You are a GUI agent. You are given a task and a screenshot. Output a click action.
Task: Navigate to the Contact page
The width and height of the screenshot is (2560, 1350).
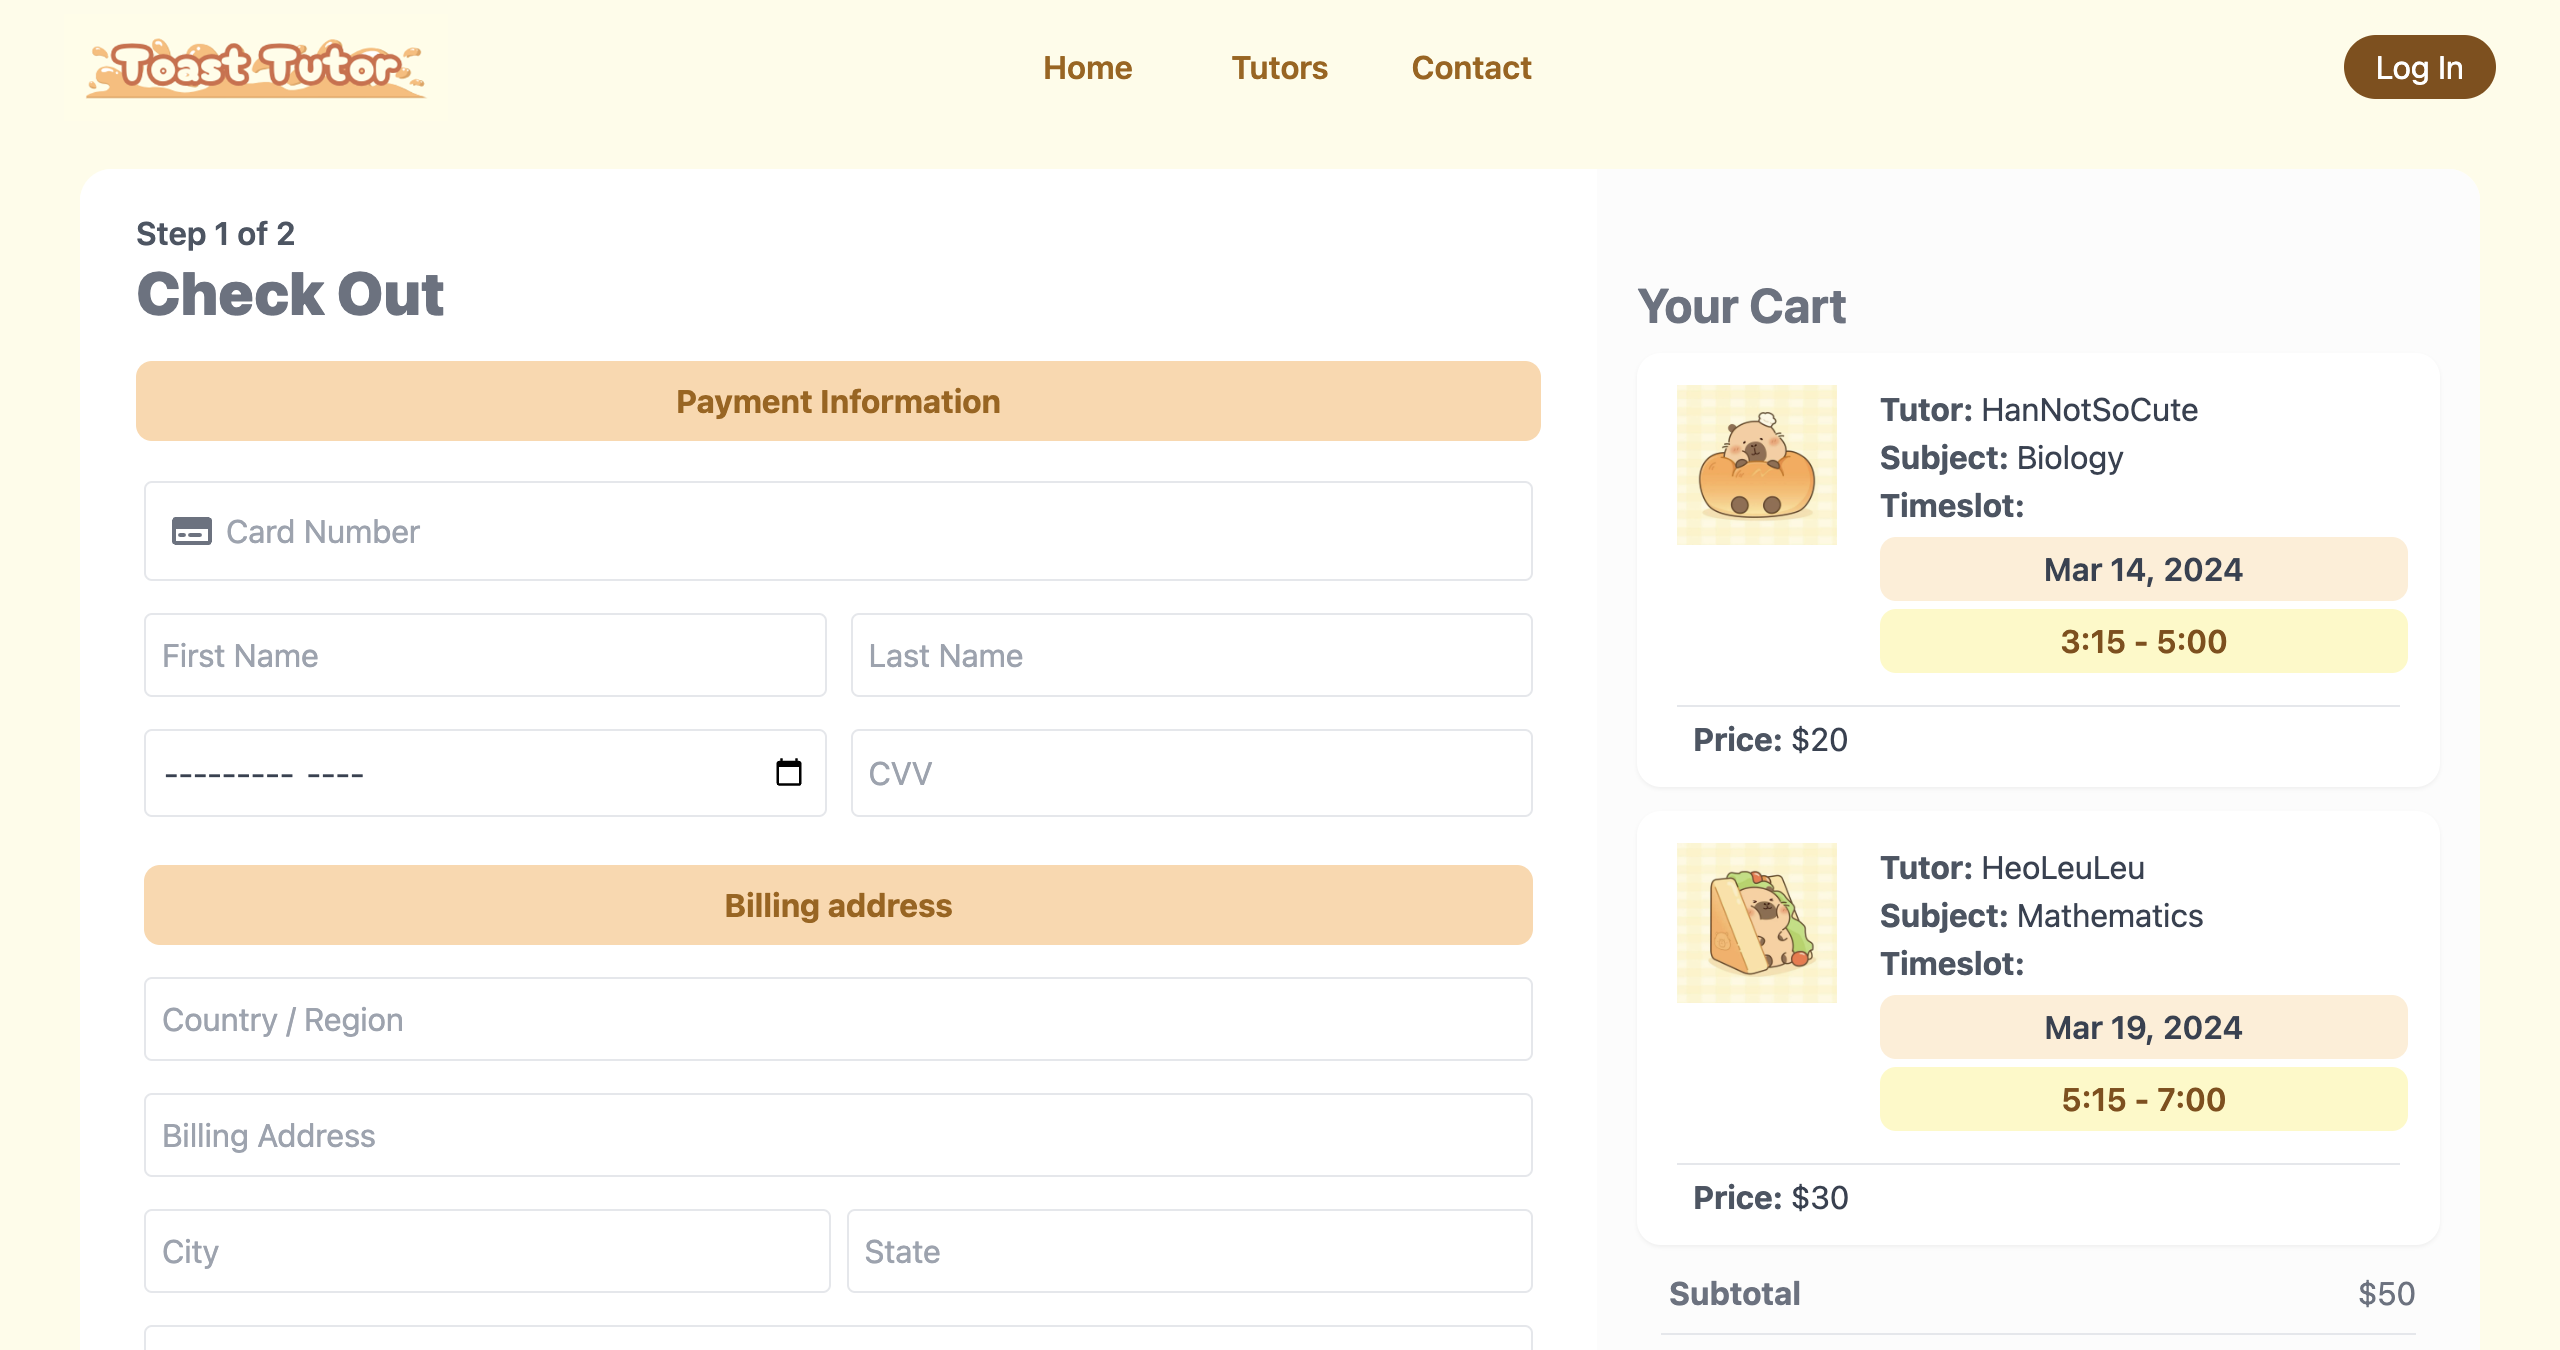click(x=1470, y=68)
